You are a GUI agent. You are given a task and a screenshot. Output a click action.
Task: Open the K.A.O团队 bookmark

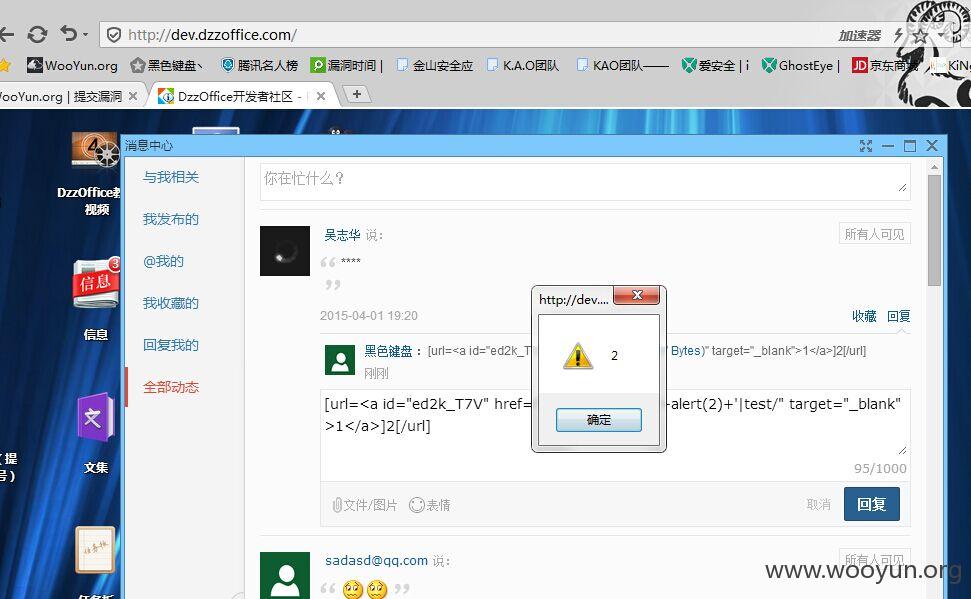523,65
